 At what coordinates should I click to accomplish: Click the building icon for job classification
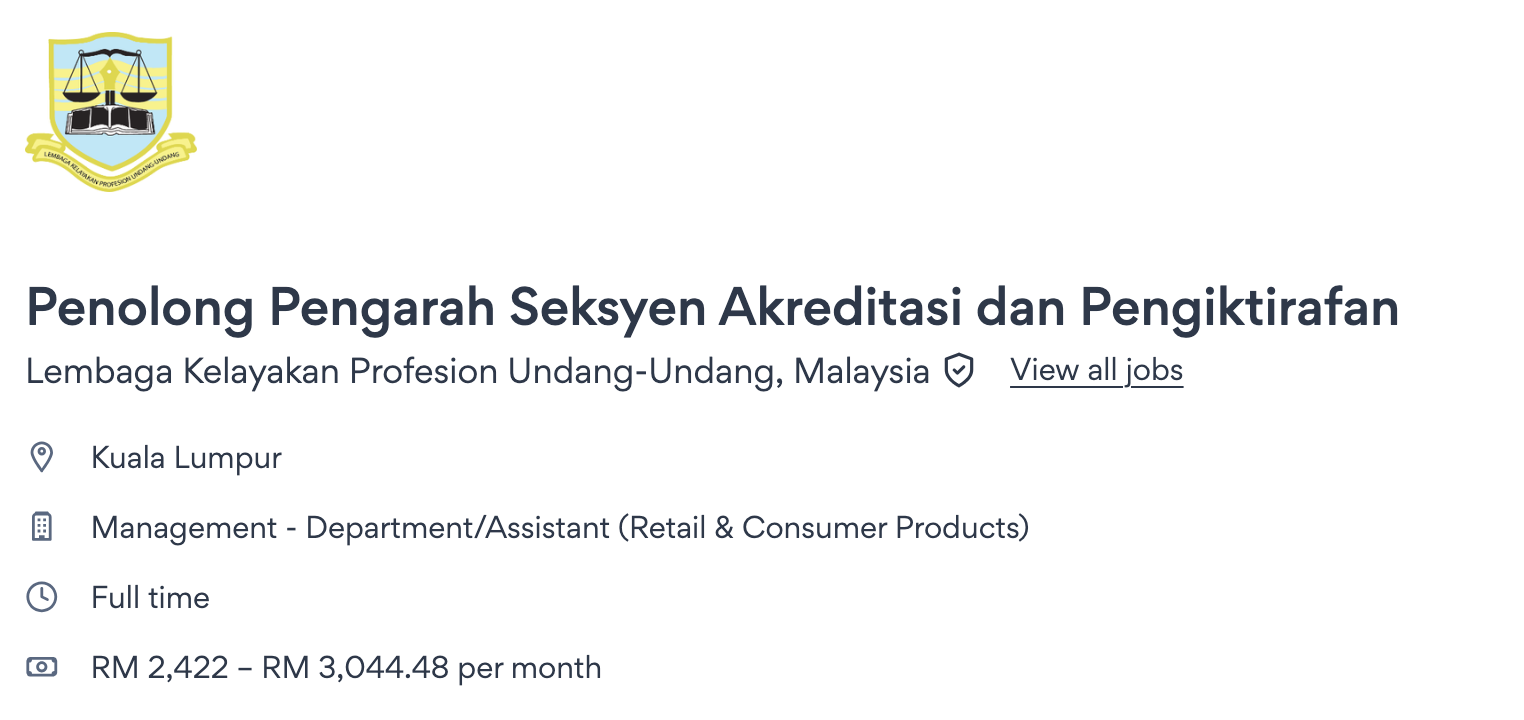coord(41,527)
